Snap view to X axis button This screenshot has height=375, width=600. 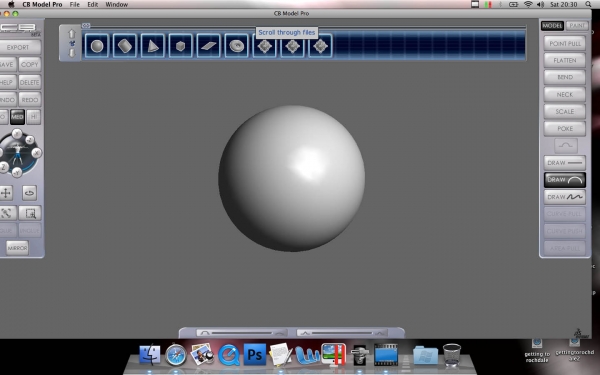point(36,153)
